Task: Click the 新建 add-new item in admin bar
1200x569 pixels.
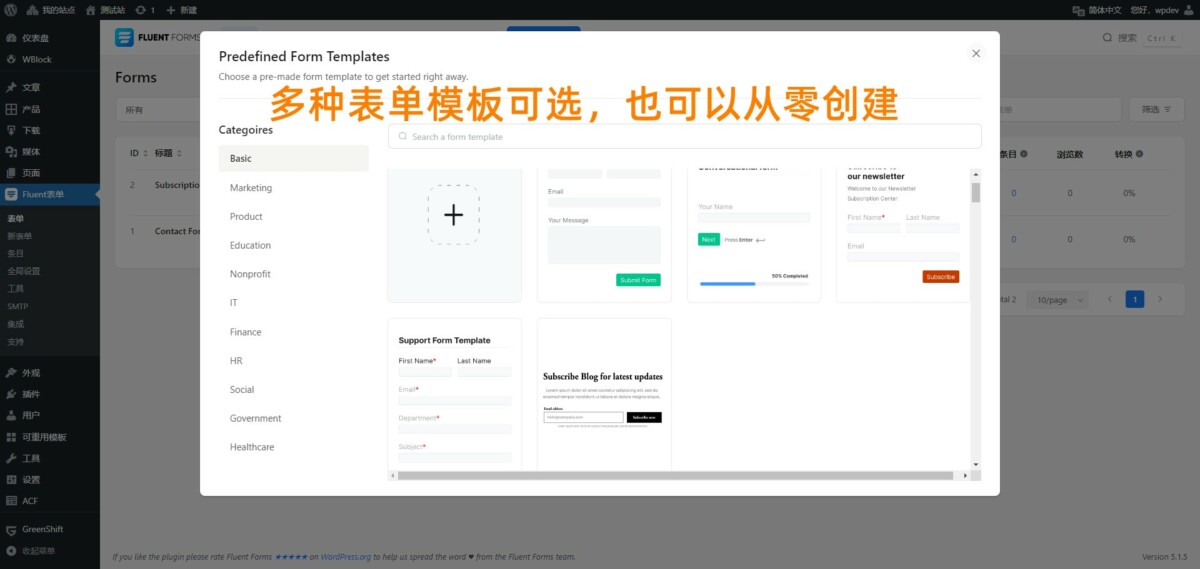Action: (182, 9)
